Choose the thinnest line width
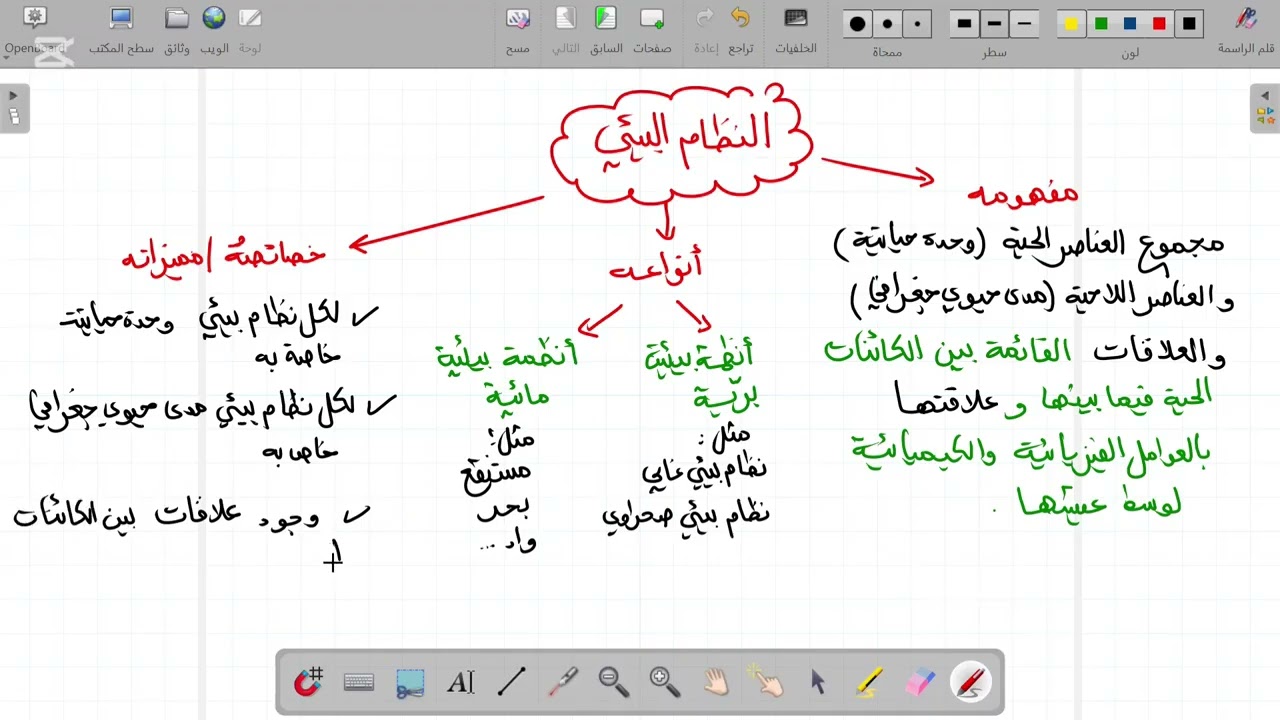The height and width of the screenshot is (720, 1280). [x=1025, y=24]
